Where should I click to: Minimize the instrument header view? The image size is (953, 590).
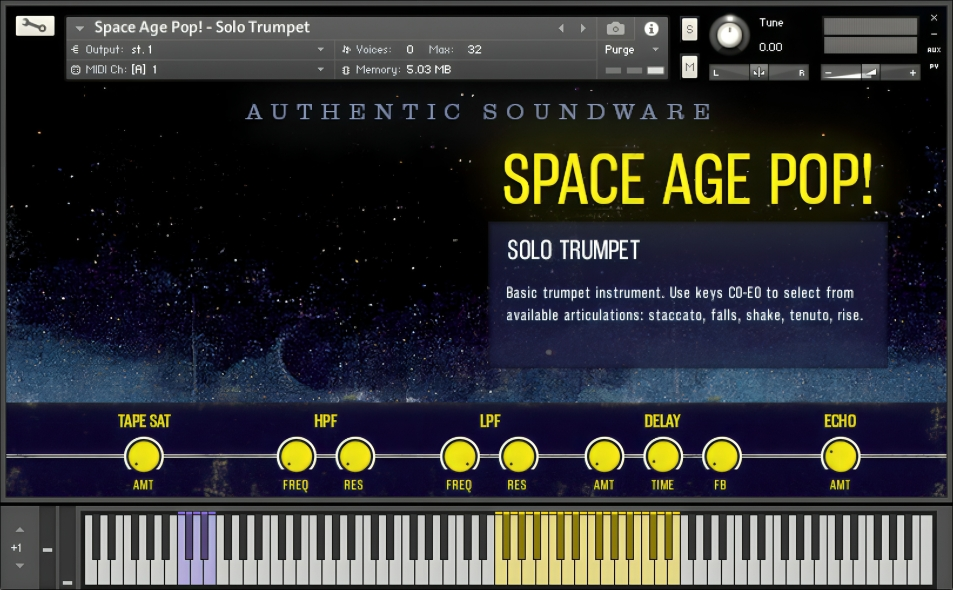(934, 34)
